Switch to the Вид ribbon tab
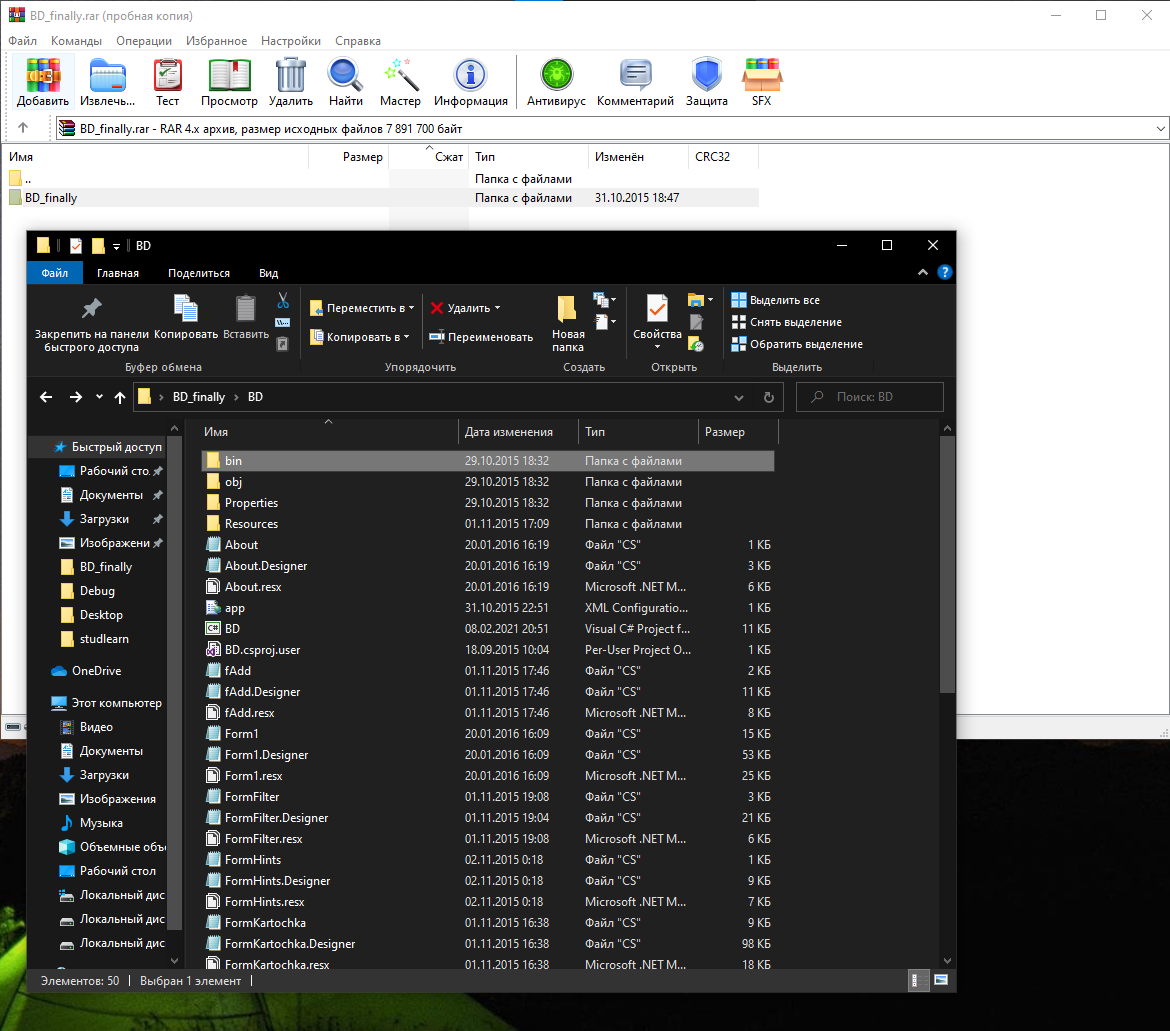 click(268, 273)
